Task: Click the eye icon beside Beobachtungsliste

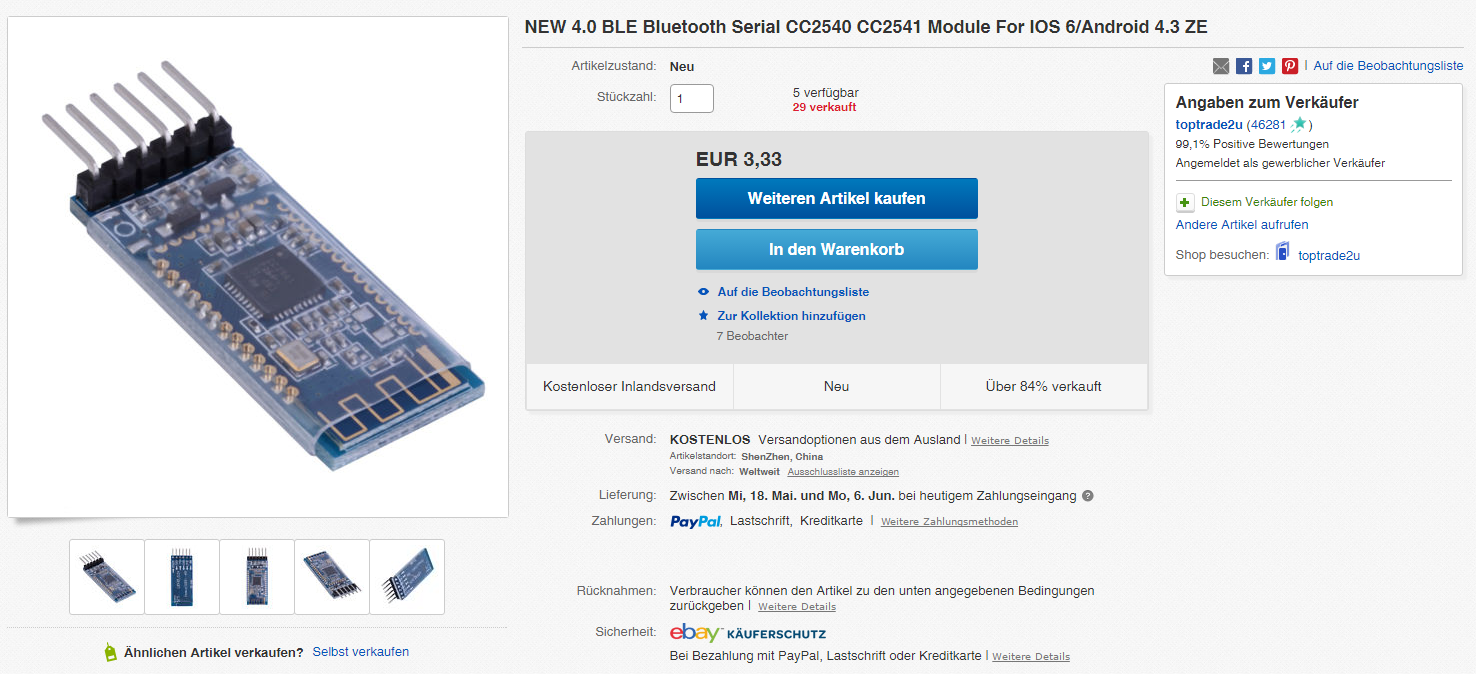Action: point(703,291)
